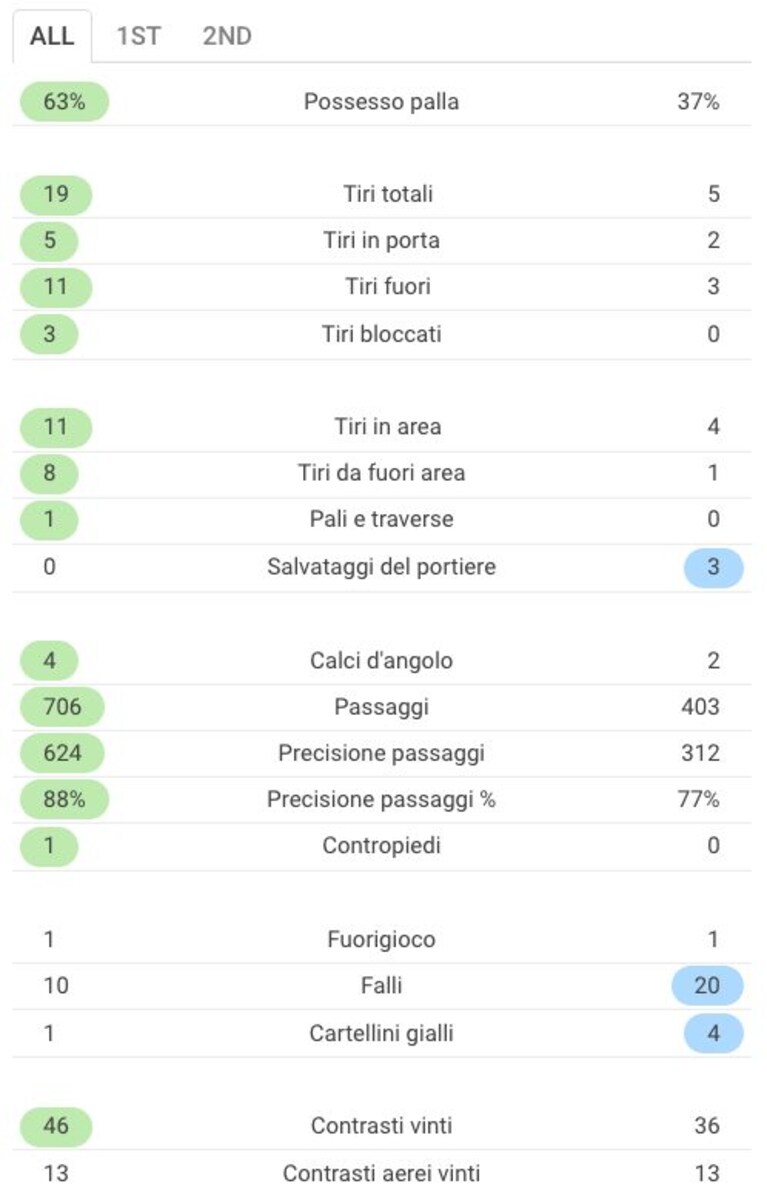Click the Possesso palla label
The height and width of the screenshot is (1192, 767).
click(x=381, y=101)
